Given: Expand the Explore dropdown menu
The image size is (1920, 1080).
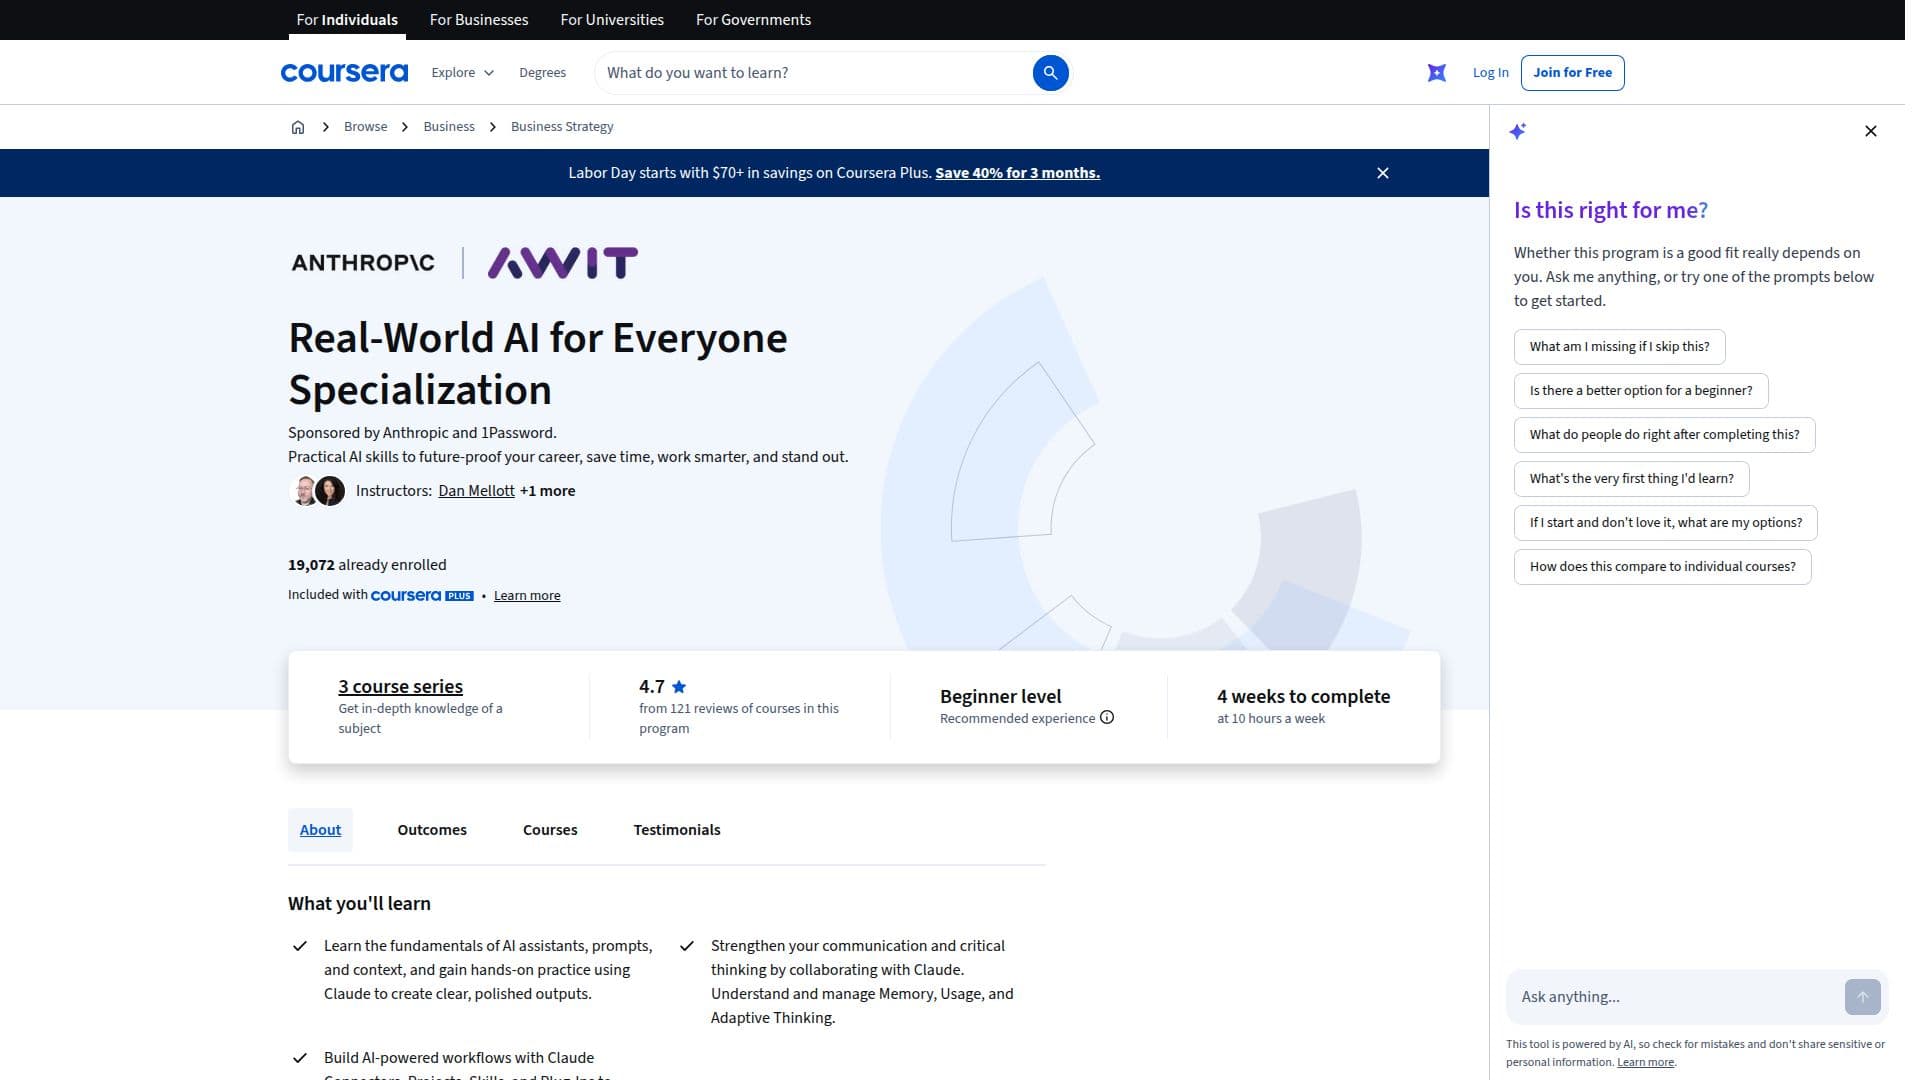Looking at the screenshot, I should [463, 73].
